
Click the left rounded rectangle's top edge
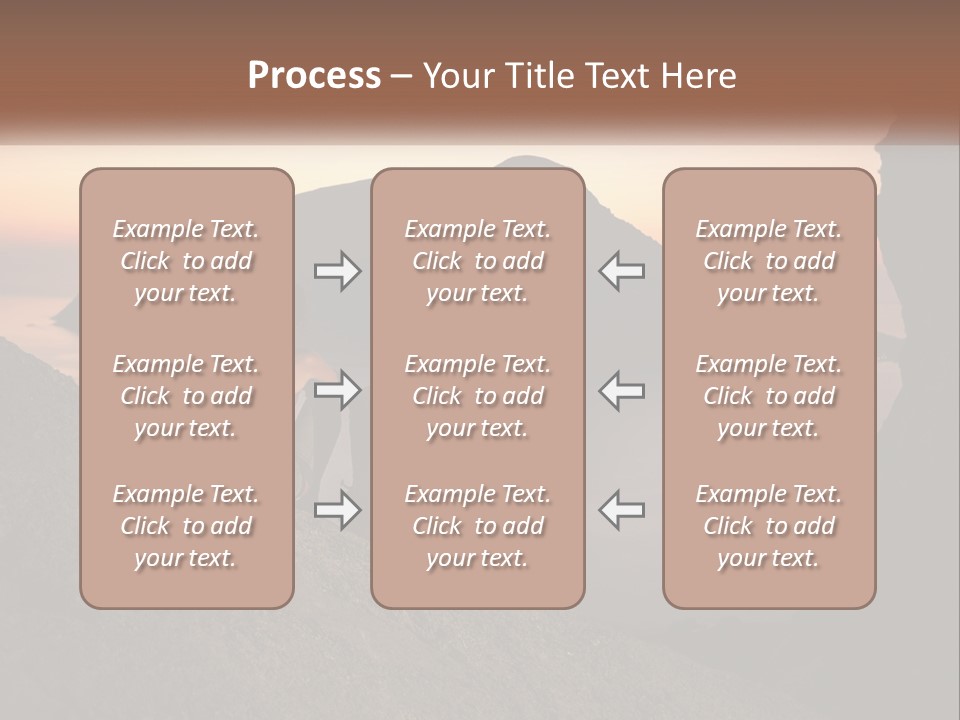[187, 170]
